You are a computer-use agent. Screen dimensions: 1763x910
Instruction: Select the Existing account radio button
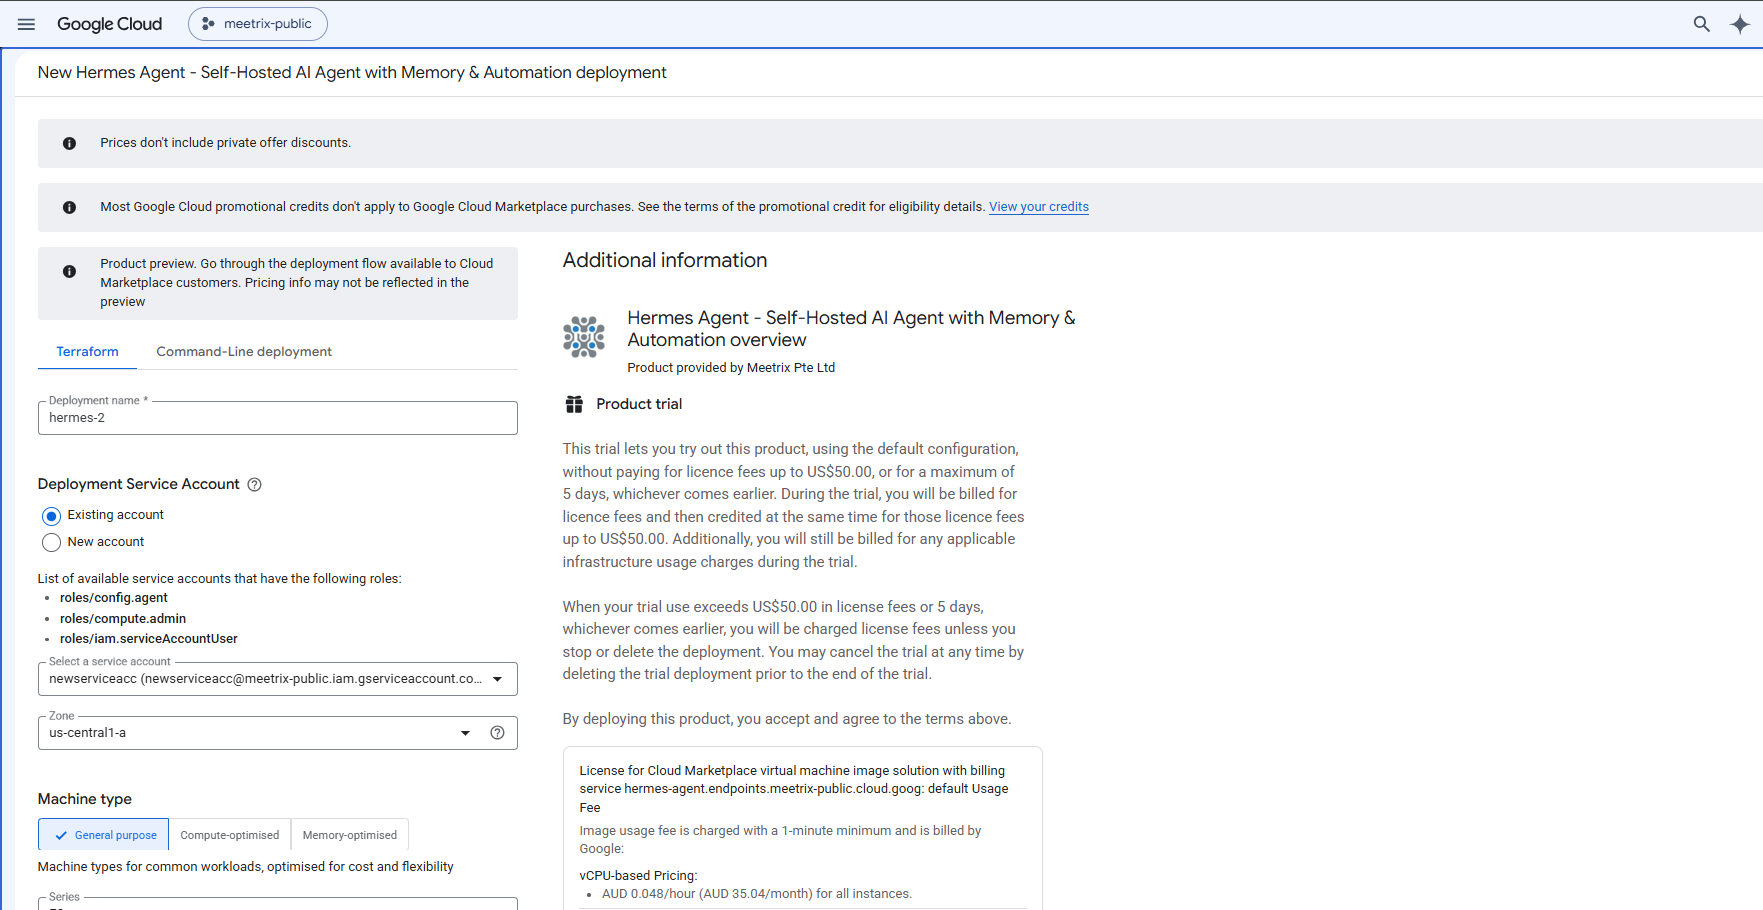pyautogui.click(x=52, y=516)
